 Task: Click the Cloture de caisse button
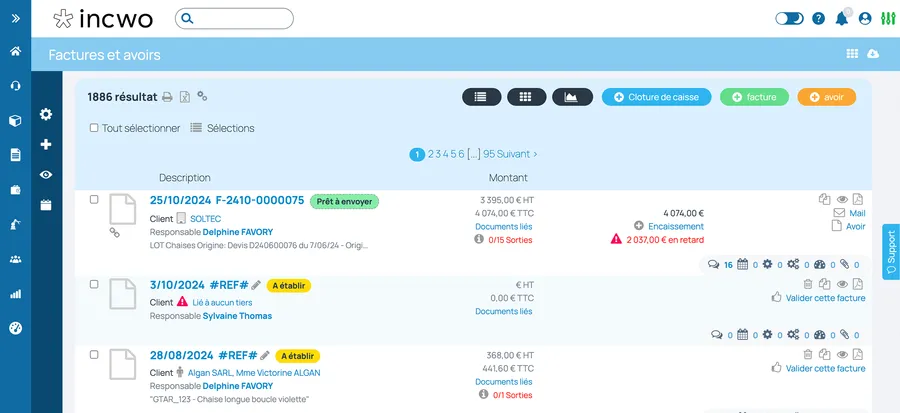pos(656,97)
